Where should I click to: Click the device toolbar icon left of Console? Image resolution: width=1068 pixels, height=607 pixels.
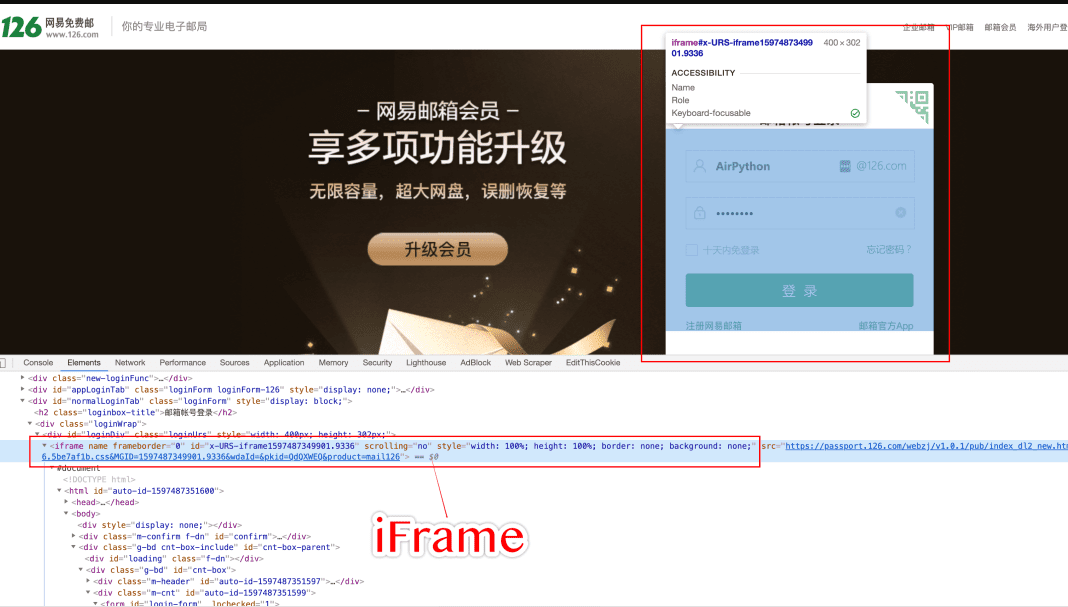coord(4,363)
